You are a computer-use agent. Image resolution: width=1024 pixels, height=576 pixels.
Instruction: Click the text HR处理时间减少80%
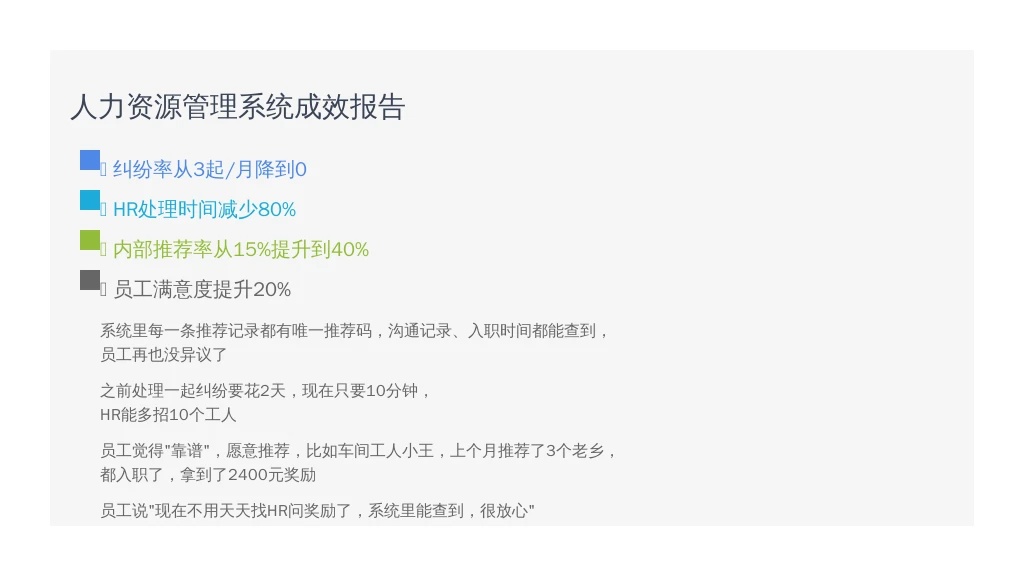click(204, 210)
